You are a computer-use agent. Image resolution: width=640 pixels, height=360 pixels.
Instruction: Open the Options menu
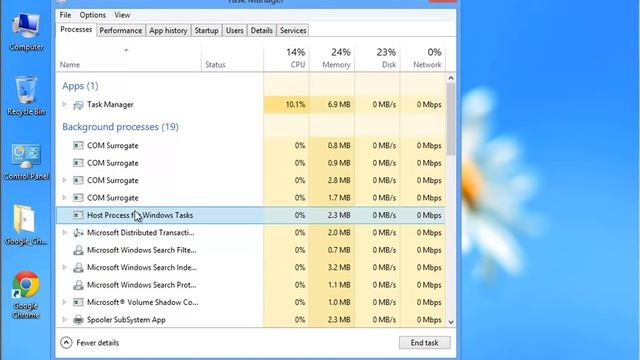[x=93, y=15]
